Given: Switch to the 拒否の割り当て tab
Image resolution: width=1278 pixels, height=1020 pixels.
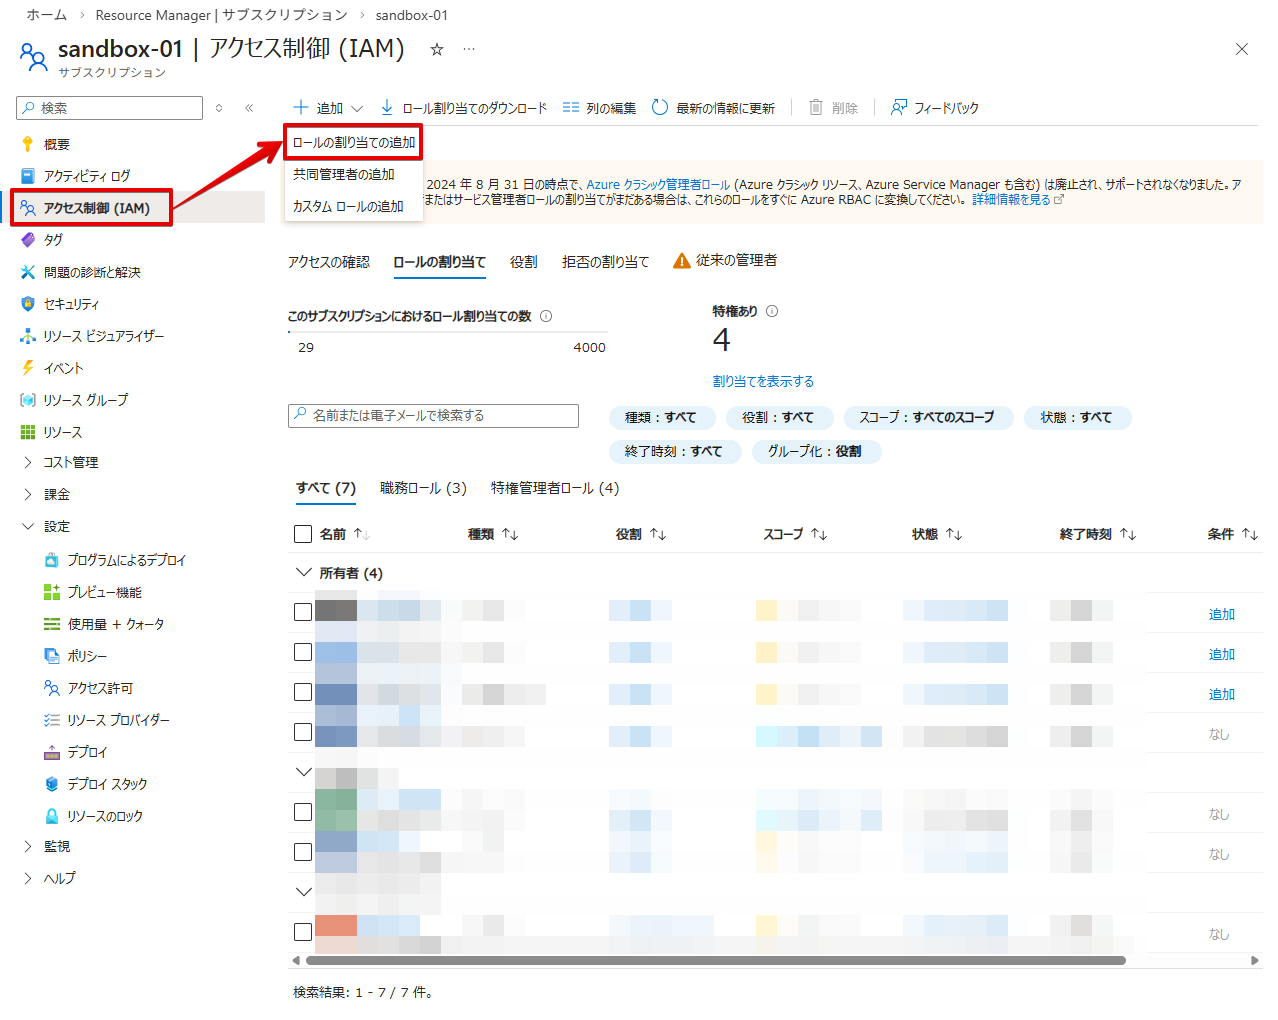Looking at the screenshot, I should point(605,262).
